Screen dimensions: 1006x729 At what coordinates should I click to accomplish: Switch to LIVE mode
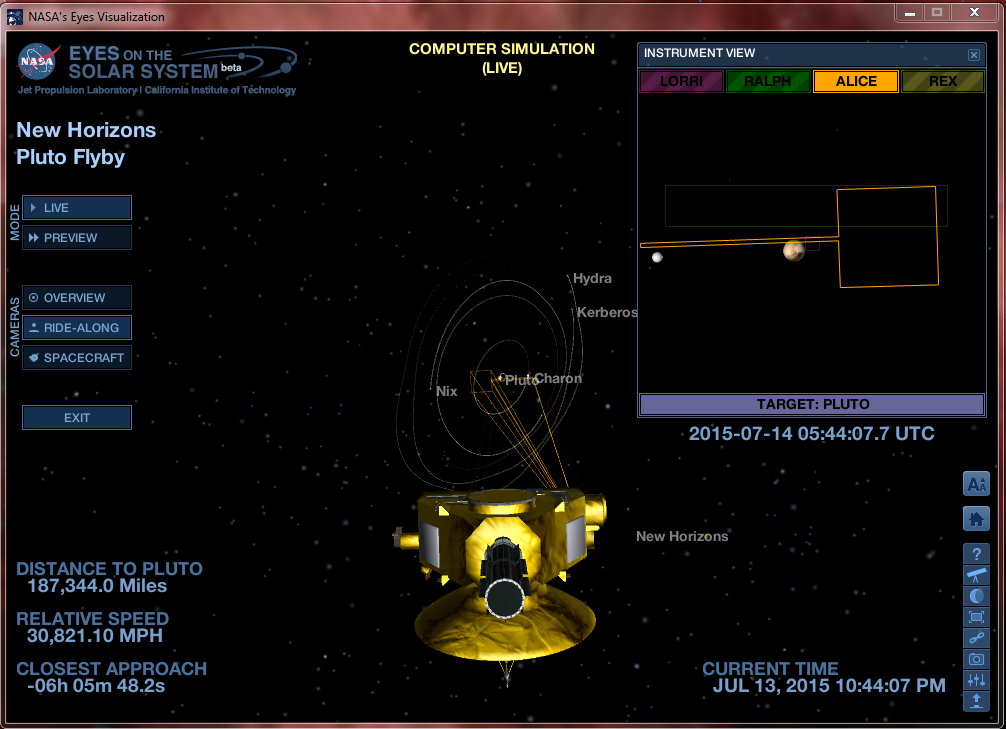pyautogui.click(x=77, y=208)
